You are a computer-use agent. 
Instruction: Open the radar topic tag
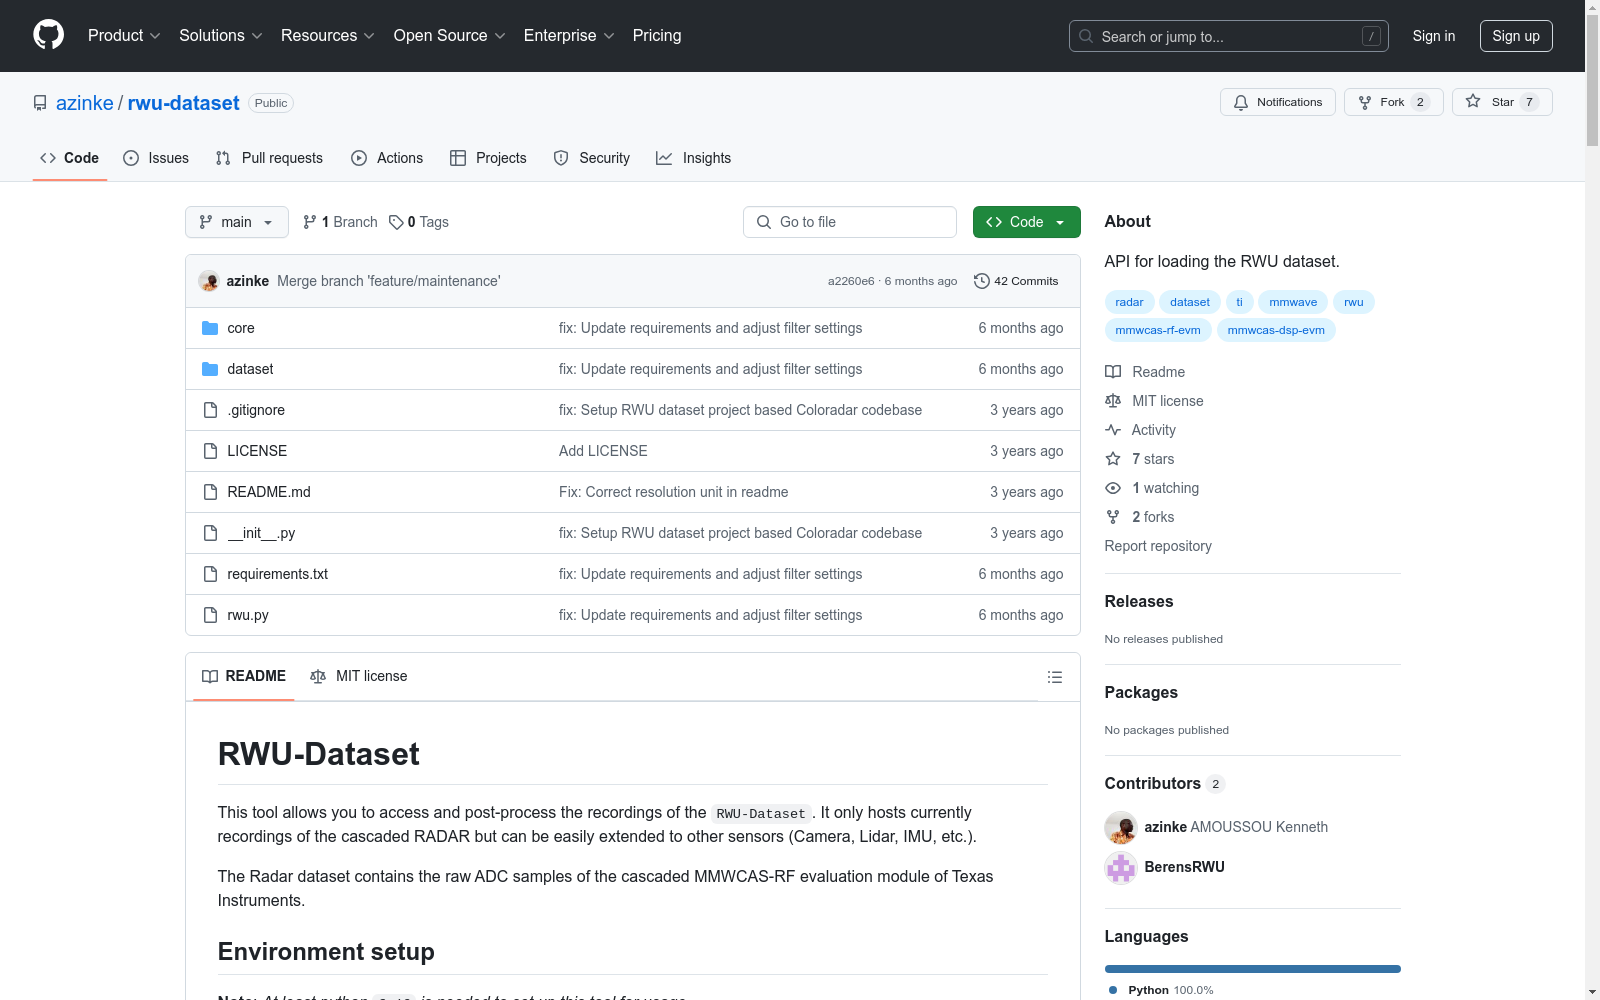click(x=1130, y=302)
